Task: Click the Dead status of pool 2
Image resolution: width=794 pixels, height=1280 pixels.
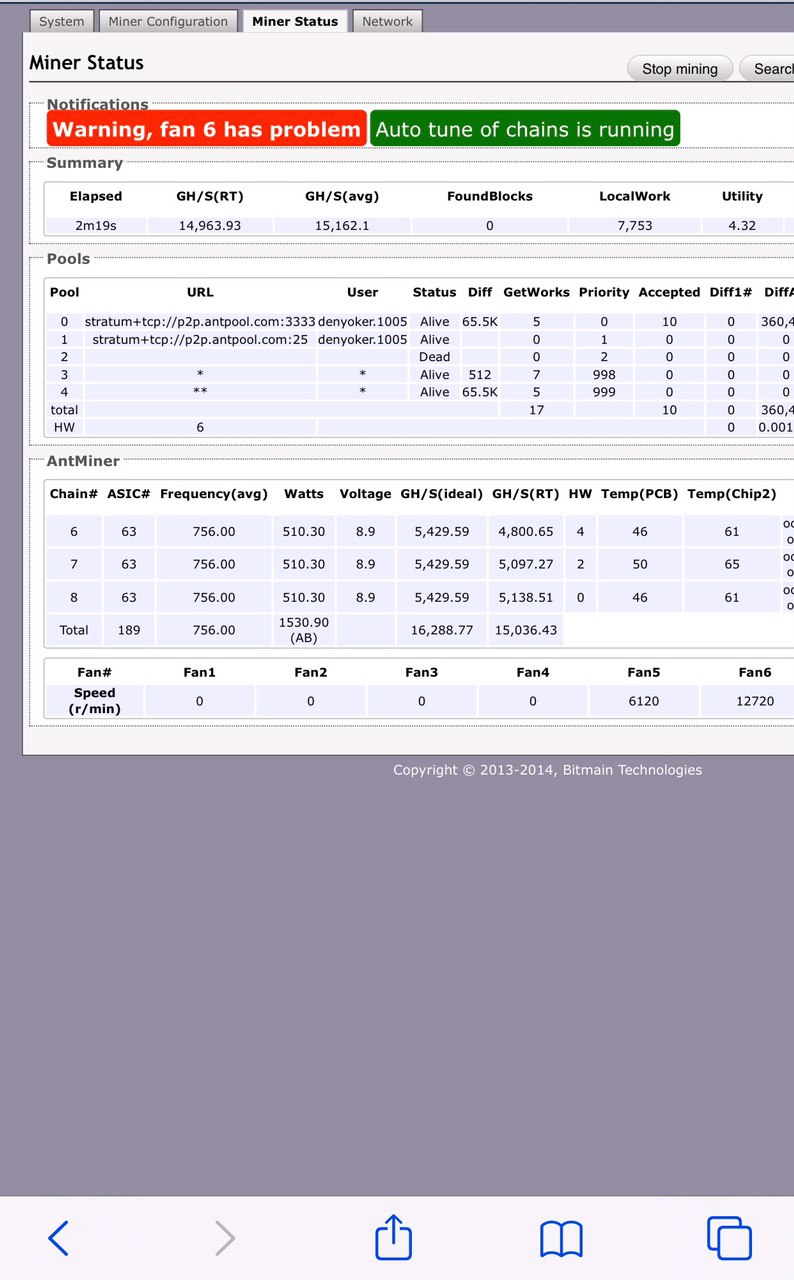Action: 435,357
